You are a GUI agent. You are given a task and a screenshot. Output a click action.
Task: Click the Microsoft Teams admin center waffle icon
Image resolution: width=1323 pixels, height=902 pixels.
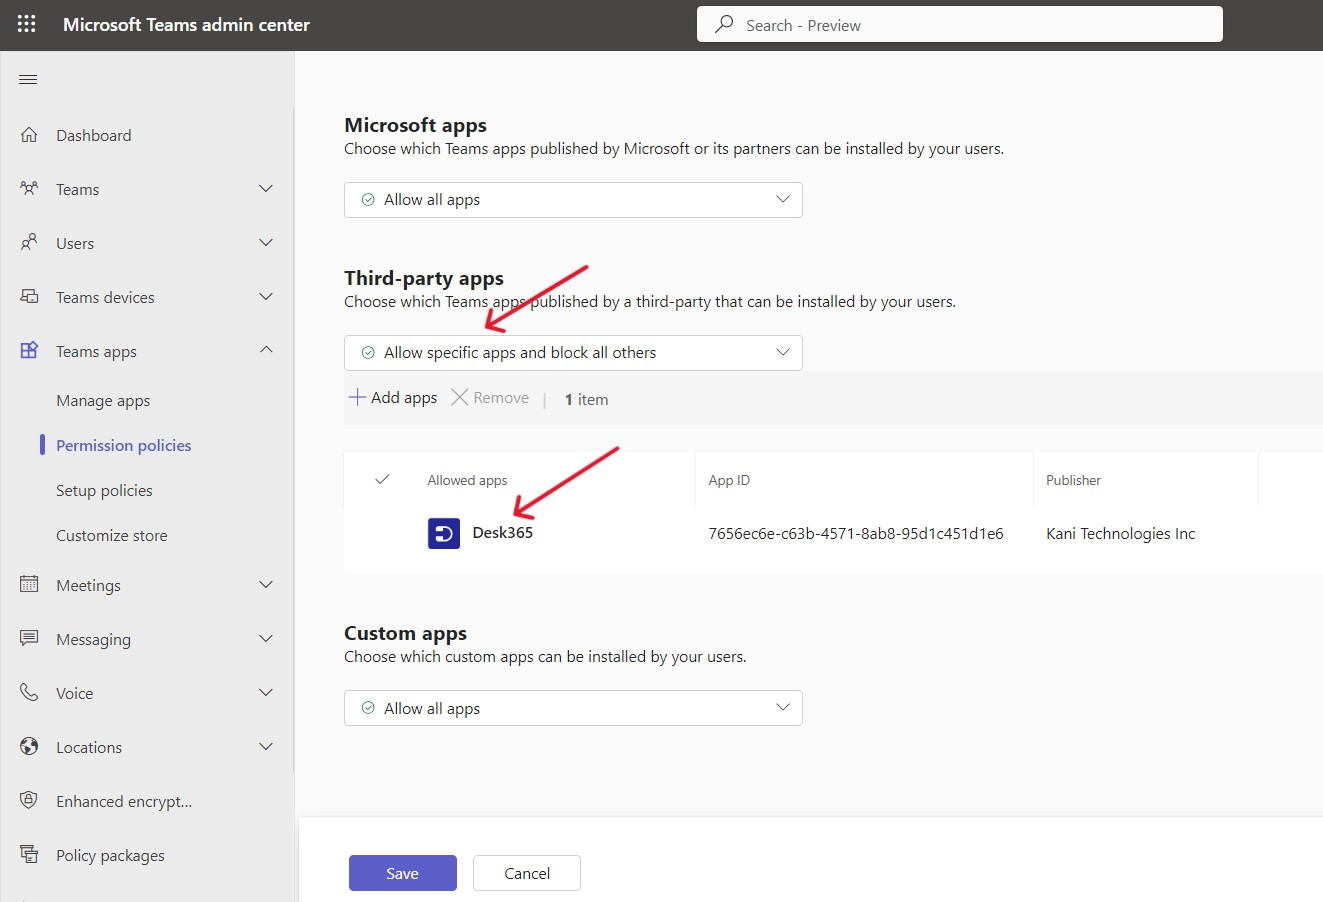(x=27, y=24)
